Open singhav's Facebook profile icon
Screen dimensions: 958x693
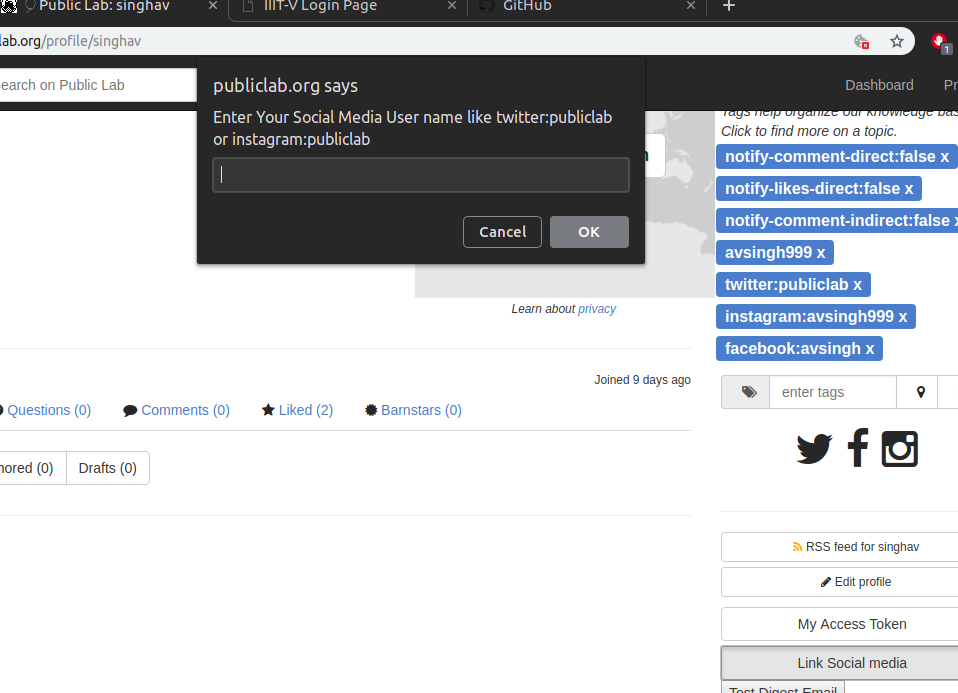tap(857, 448)
